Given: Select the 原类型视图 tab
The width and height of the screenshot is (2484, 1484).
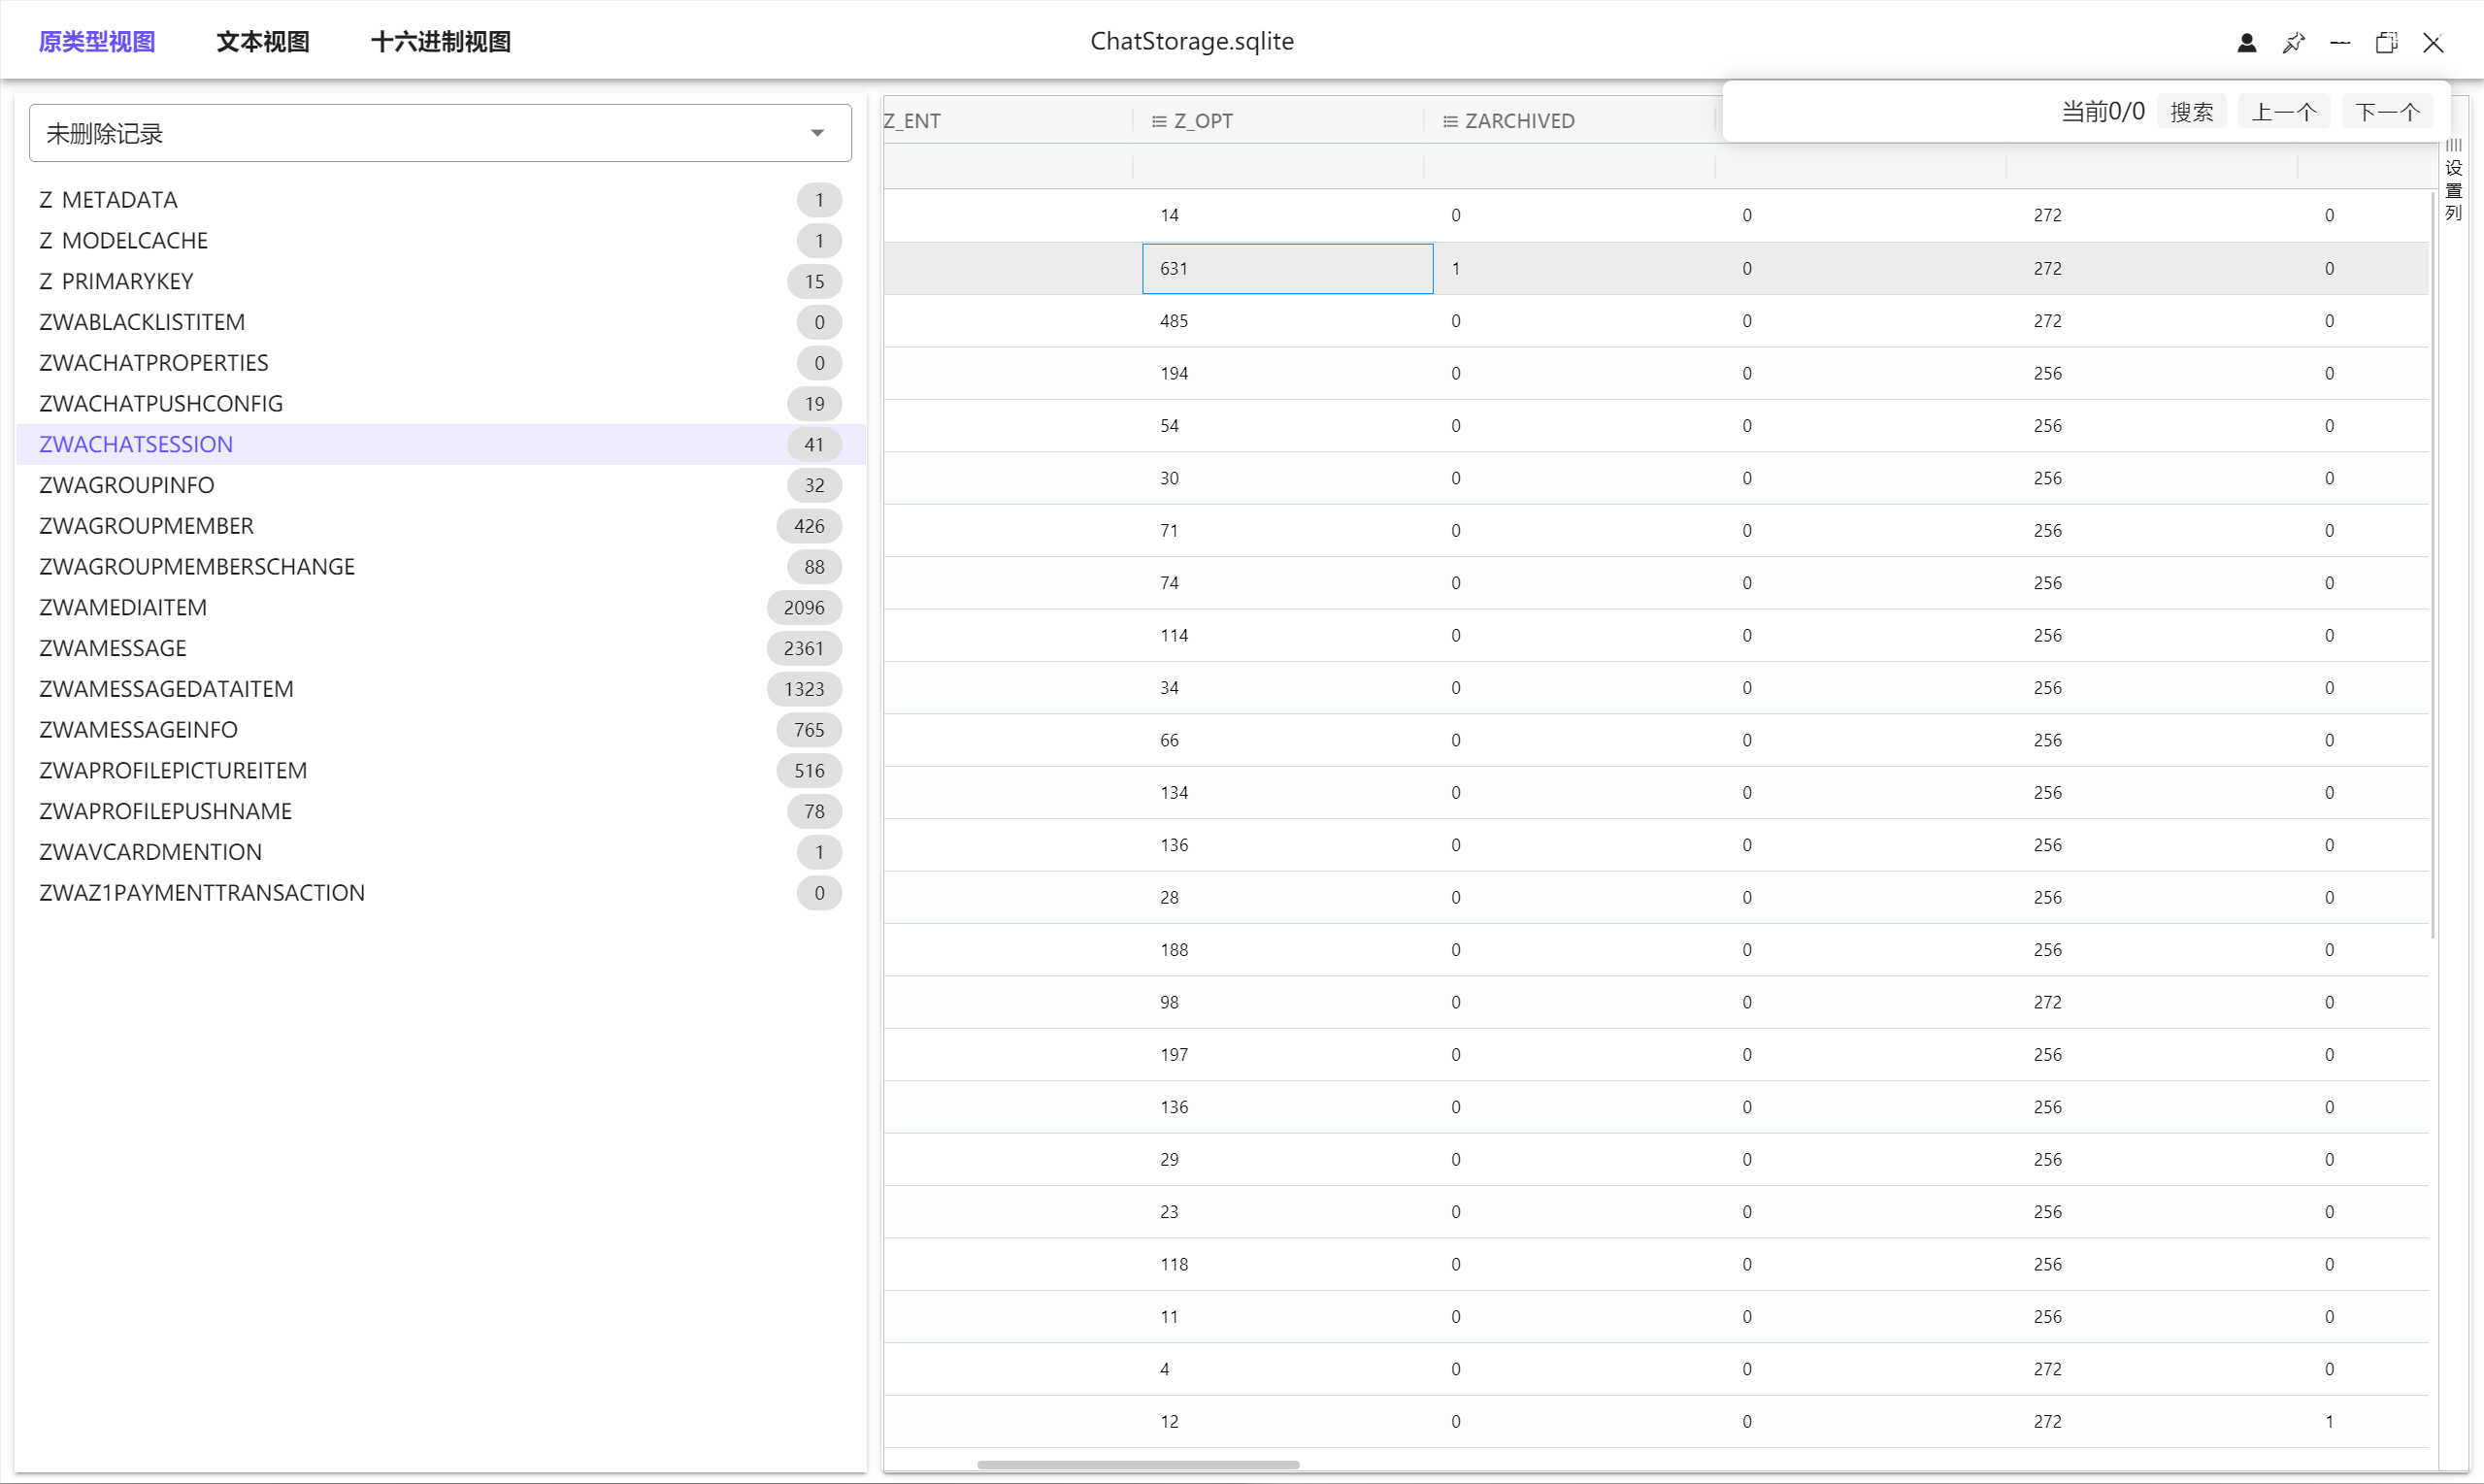Looking at the screenshot, I should click(x=97, y=42).
